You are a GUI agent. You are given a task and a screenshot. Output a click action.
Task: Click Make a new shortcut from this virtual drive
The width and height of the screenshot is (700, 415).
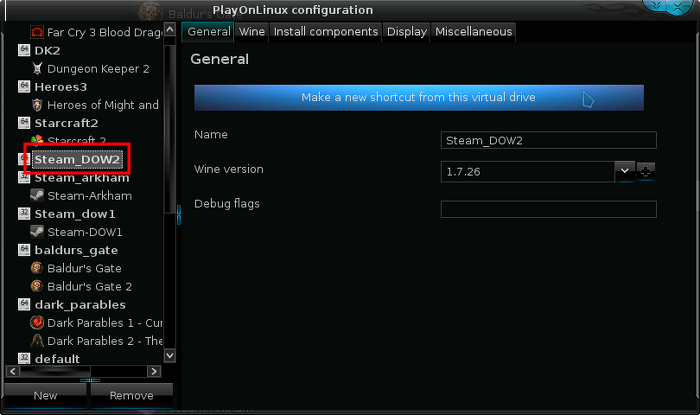(419, 97)
